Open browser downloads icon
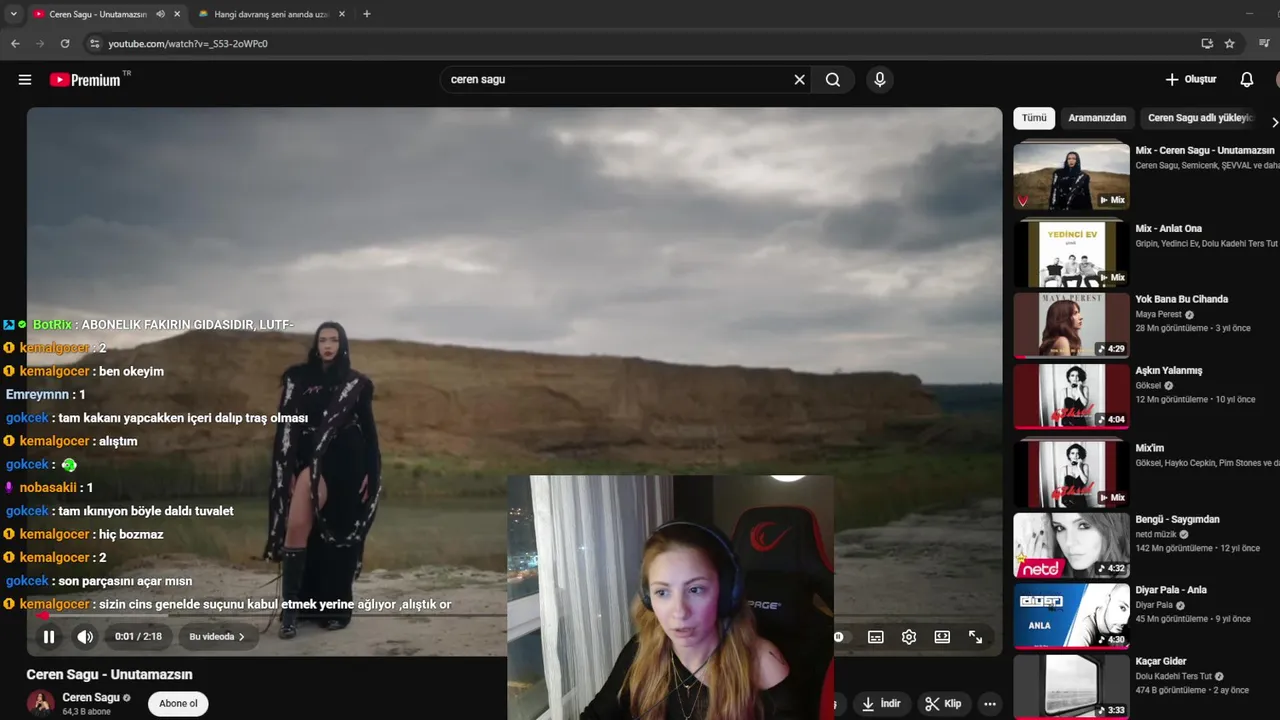 click(1265, 44)
